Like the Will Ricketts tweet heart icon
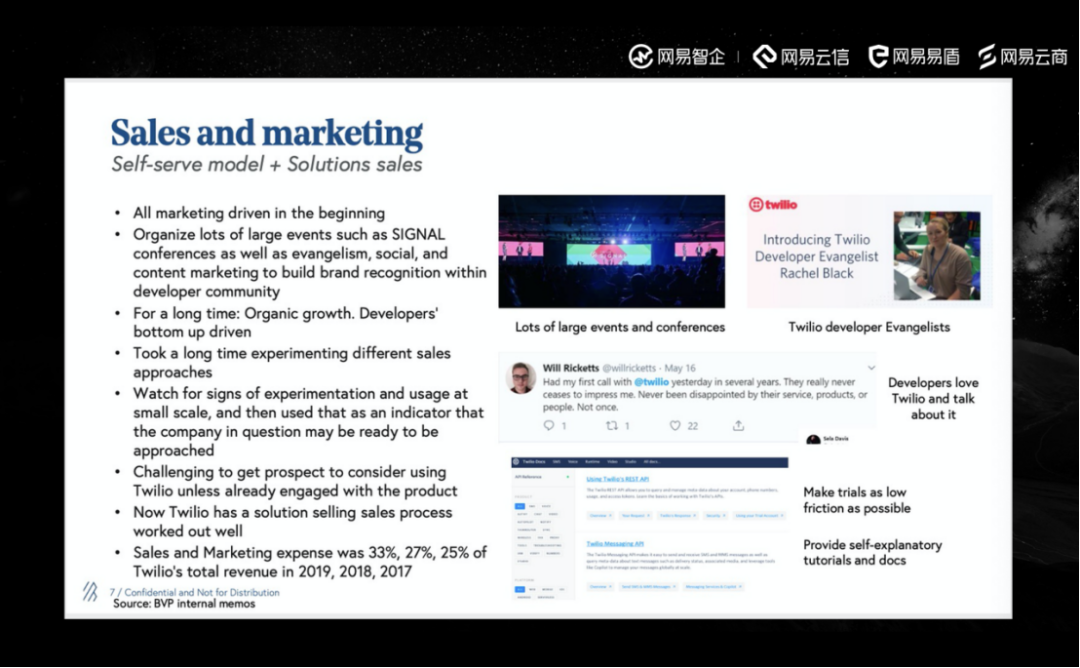Image resolution: width=1080 pixels, height=668 pixels. click(675, 426)
